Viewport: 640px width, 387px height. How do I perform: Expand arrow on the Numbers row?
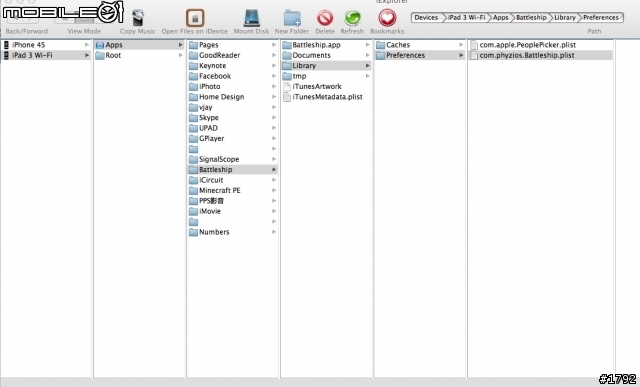274,232
